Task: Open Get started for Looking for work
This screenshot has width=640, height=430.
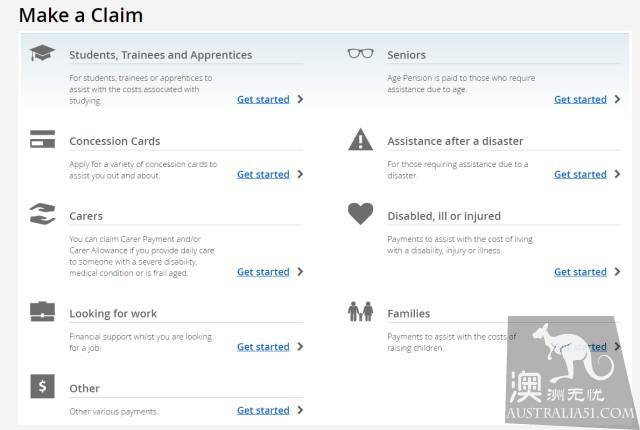Action: tap(263, 347)
